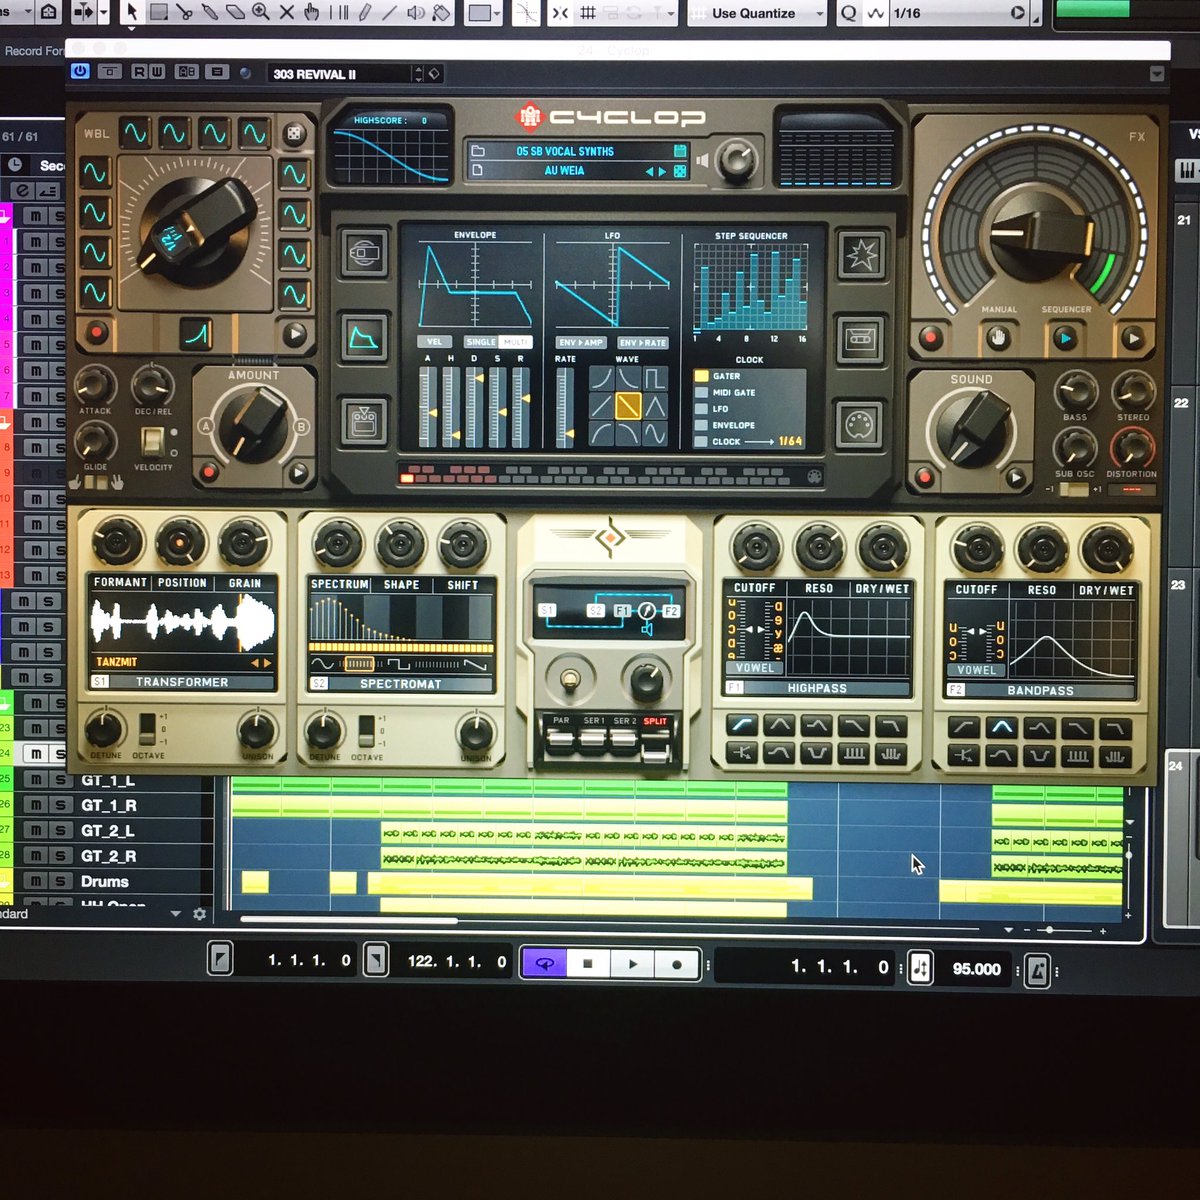Click the dice randomize icon on the wobble panel
Screen dimensions: 1200x1200
click(294, 133)
